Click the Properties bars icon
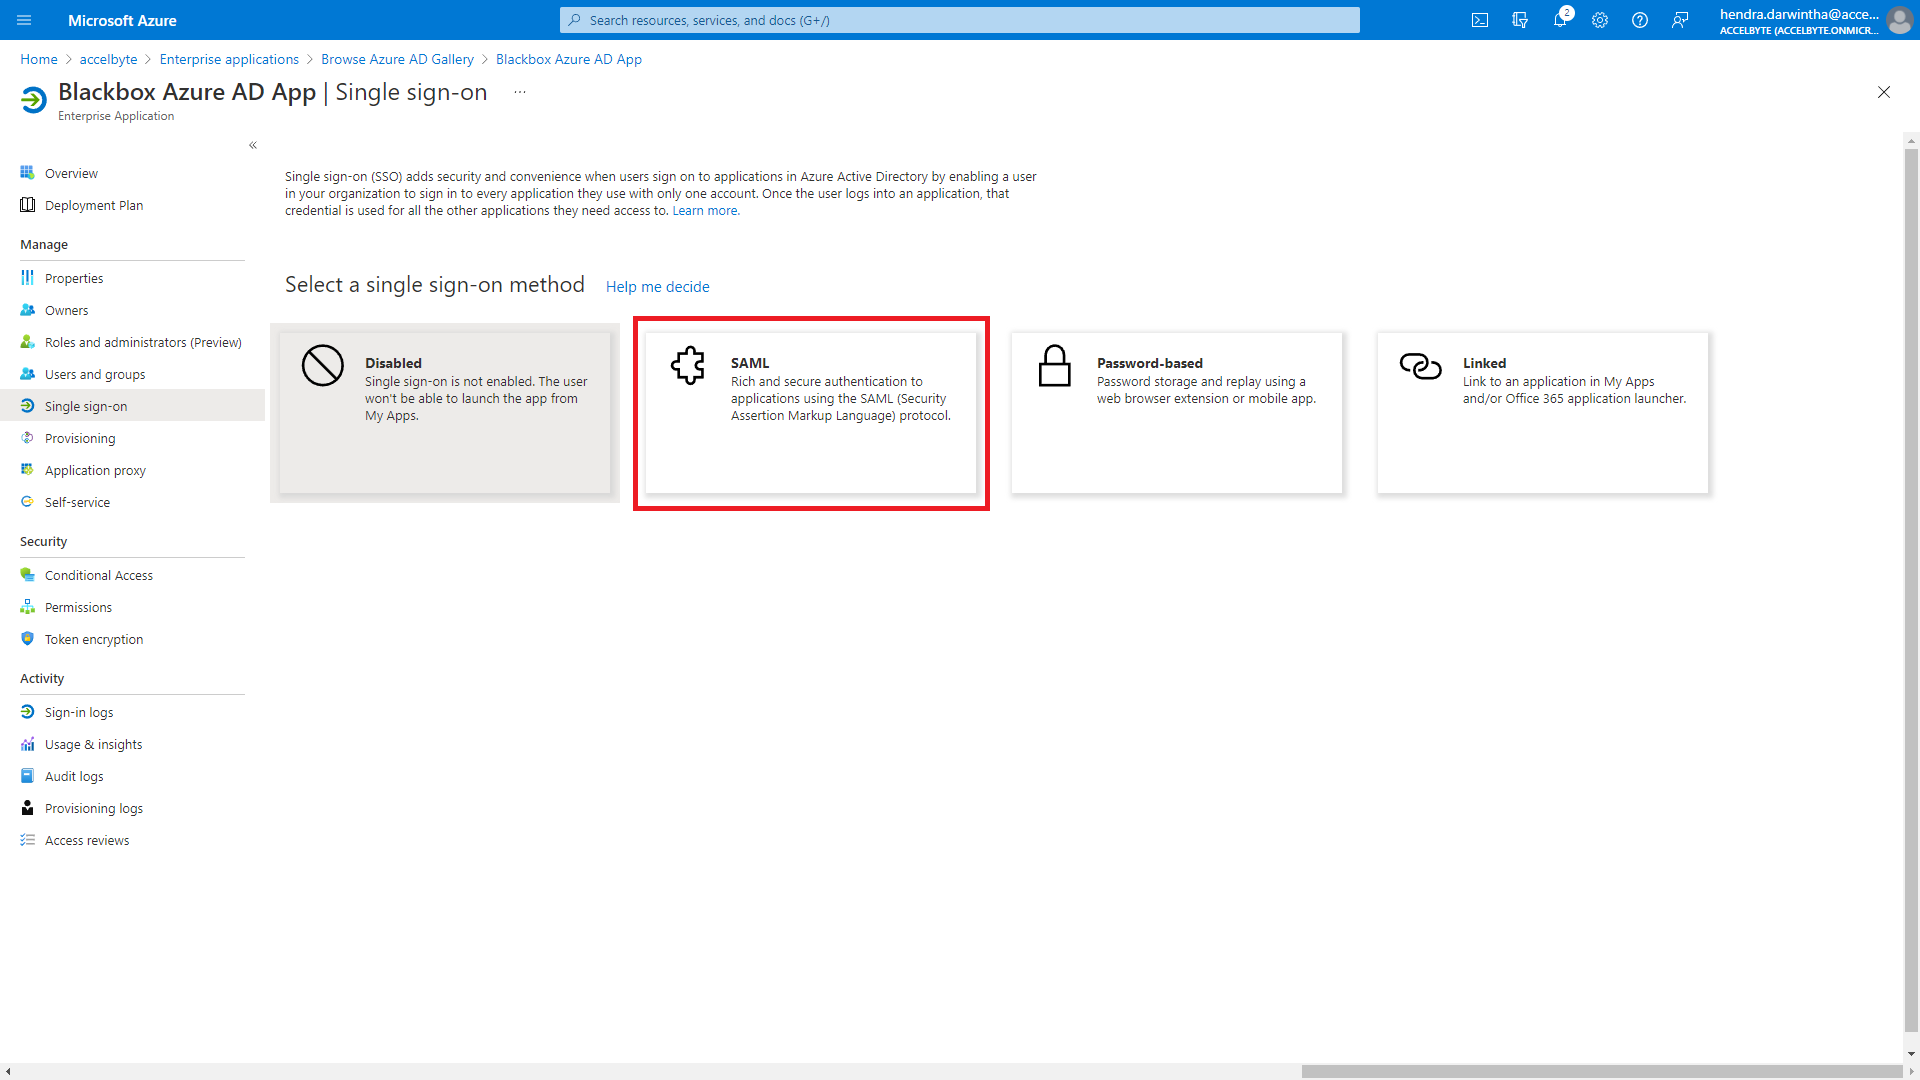1920x1080 pixels. click(28, 278)
